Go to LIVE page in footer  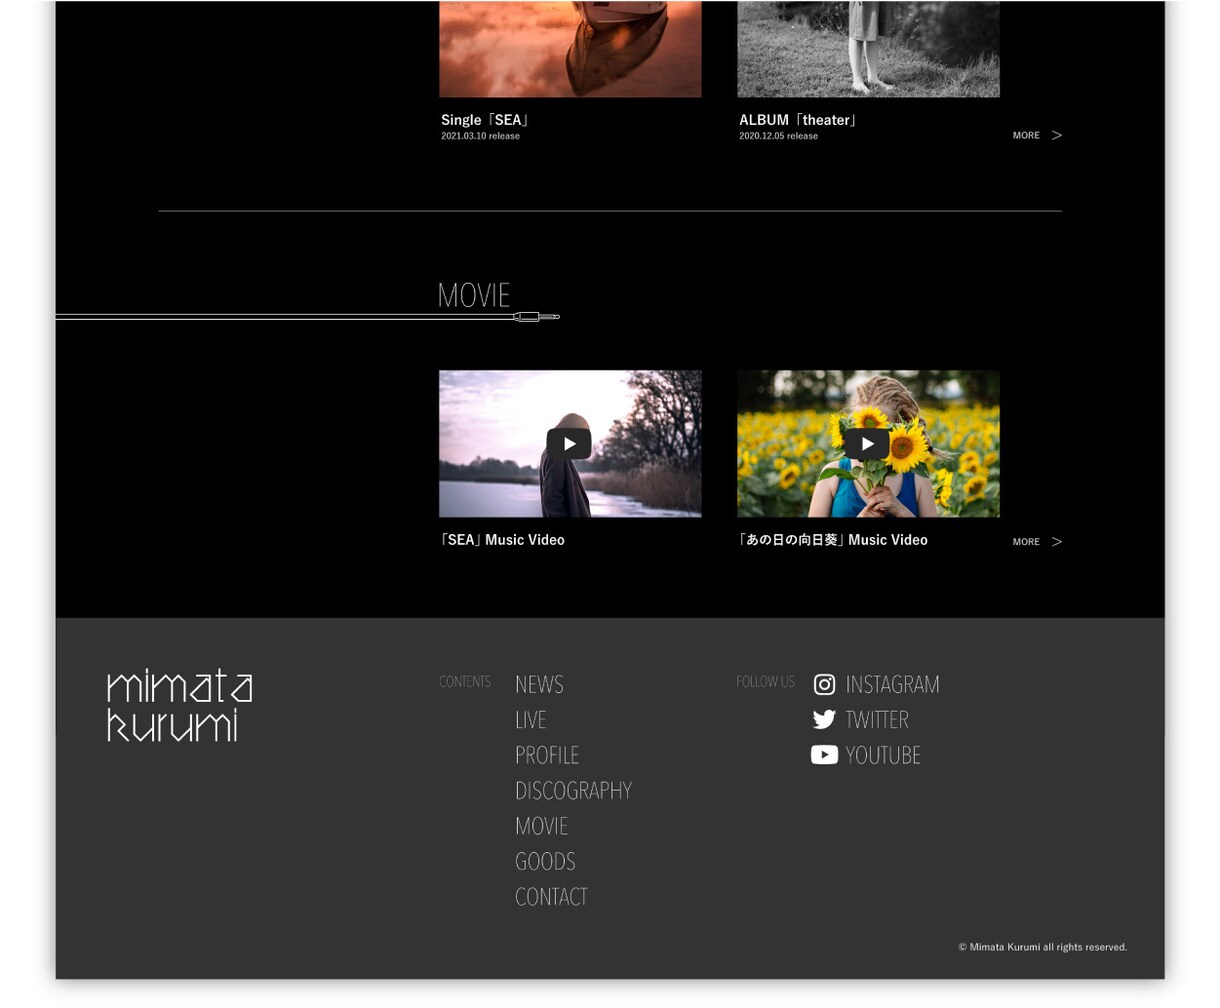coord(530,720)
